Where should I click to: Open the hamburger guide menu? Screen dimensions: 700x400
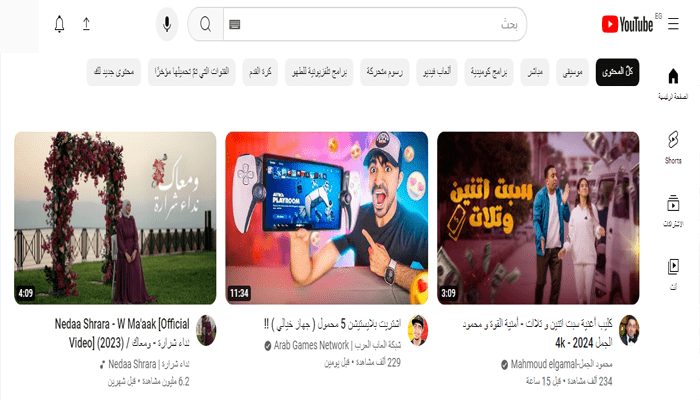pos(673,24)
